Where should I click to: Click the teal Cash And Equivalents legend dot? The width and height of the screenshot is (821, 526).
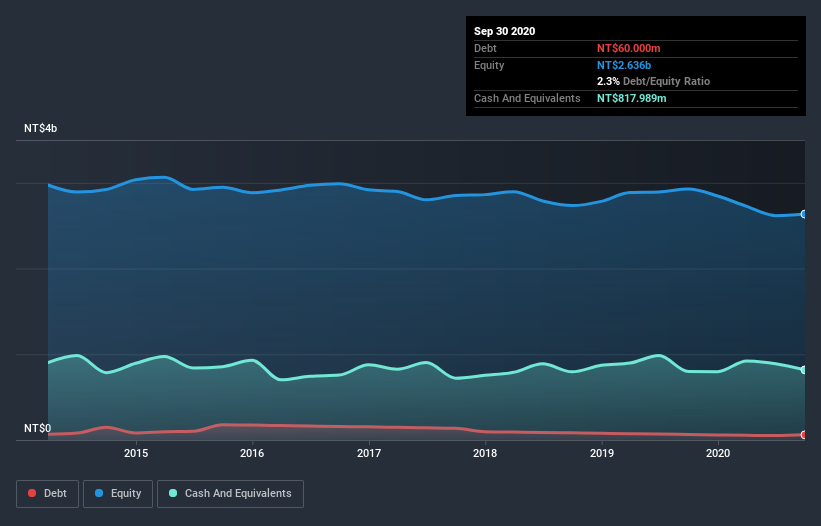click(x=173, y=493)
